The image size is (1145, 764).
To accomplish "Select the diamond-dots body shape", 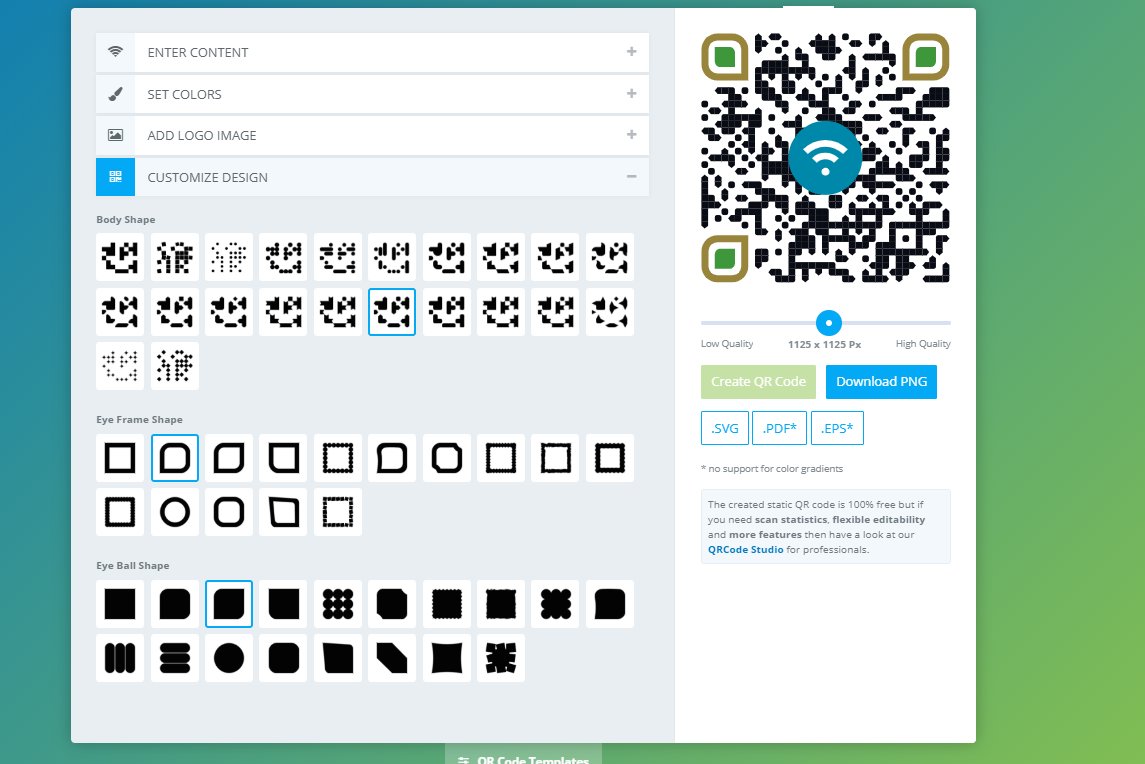I will (x=175, y=366).
